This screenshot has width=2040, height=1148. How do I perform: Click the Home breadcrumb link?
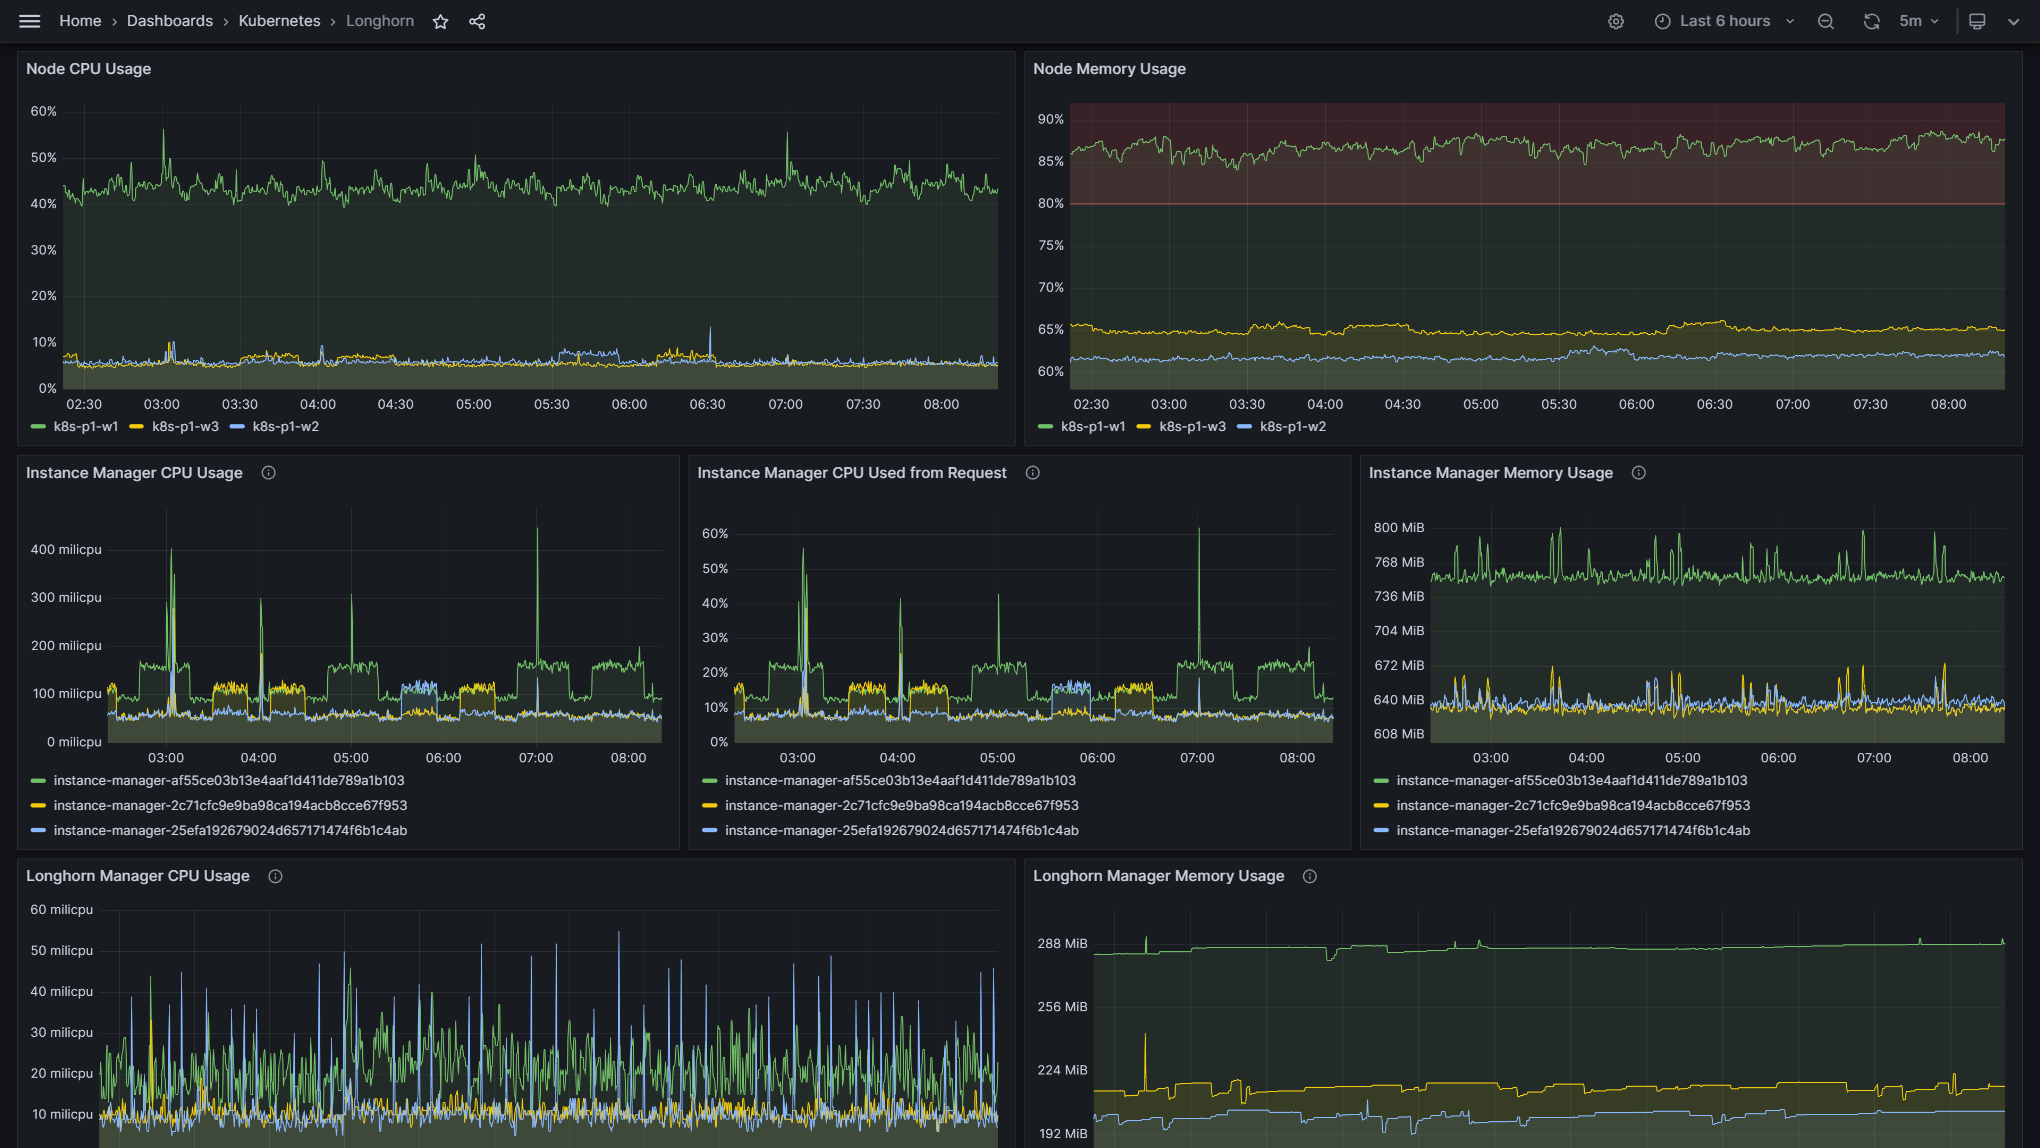coord(80,21)
